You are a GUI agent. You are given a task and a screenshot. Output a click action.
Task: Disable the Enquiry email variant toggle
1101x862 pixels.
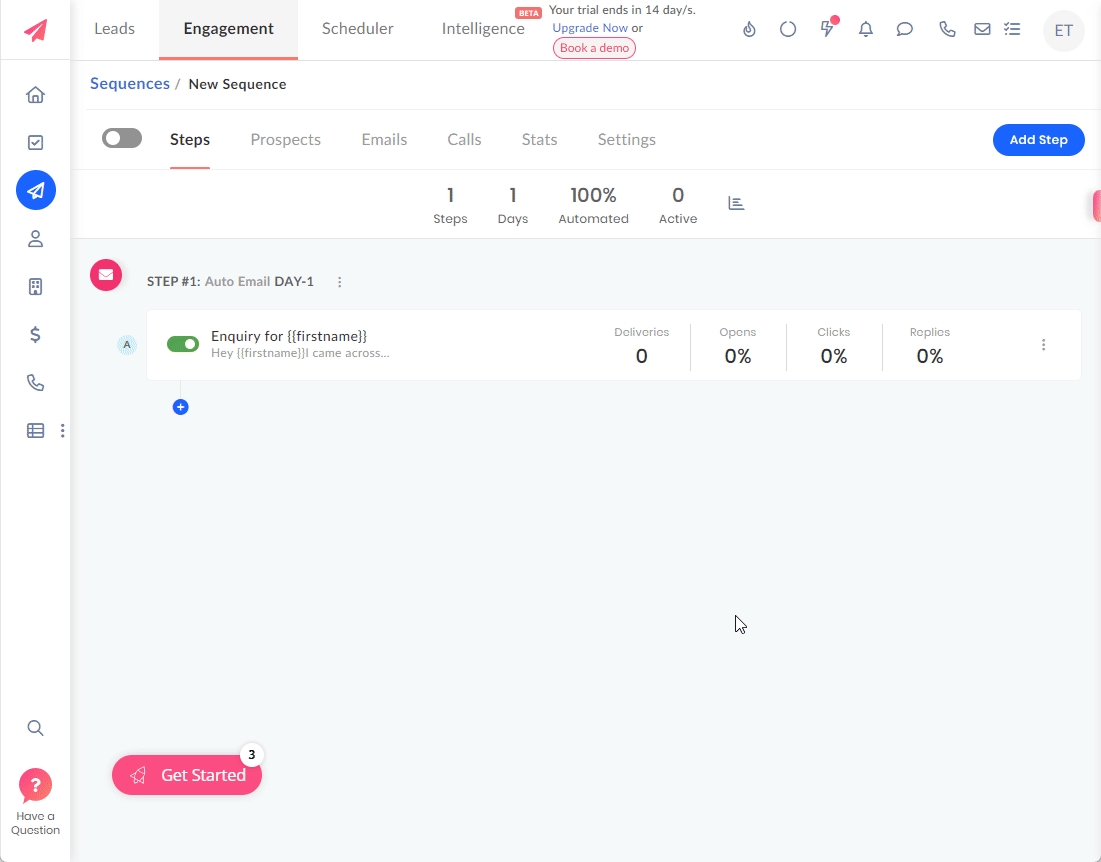point(183,344)
